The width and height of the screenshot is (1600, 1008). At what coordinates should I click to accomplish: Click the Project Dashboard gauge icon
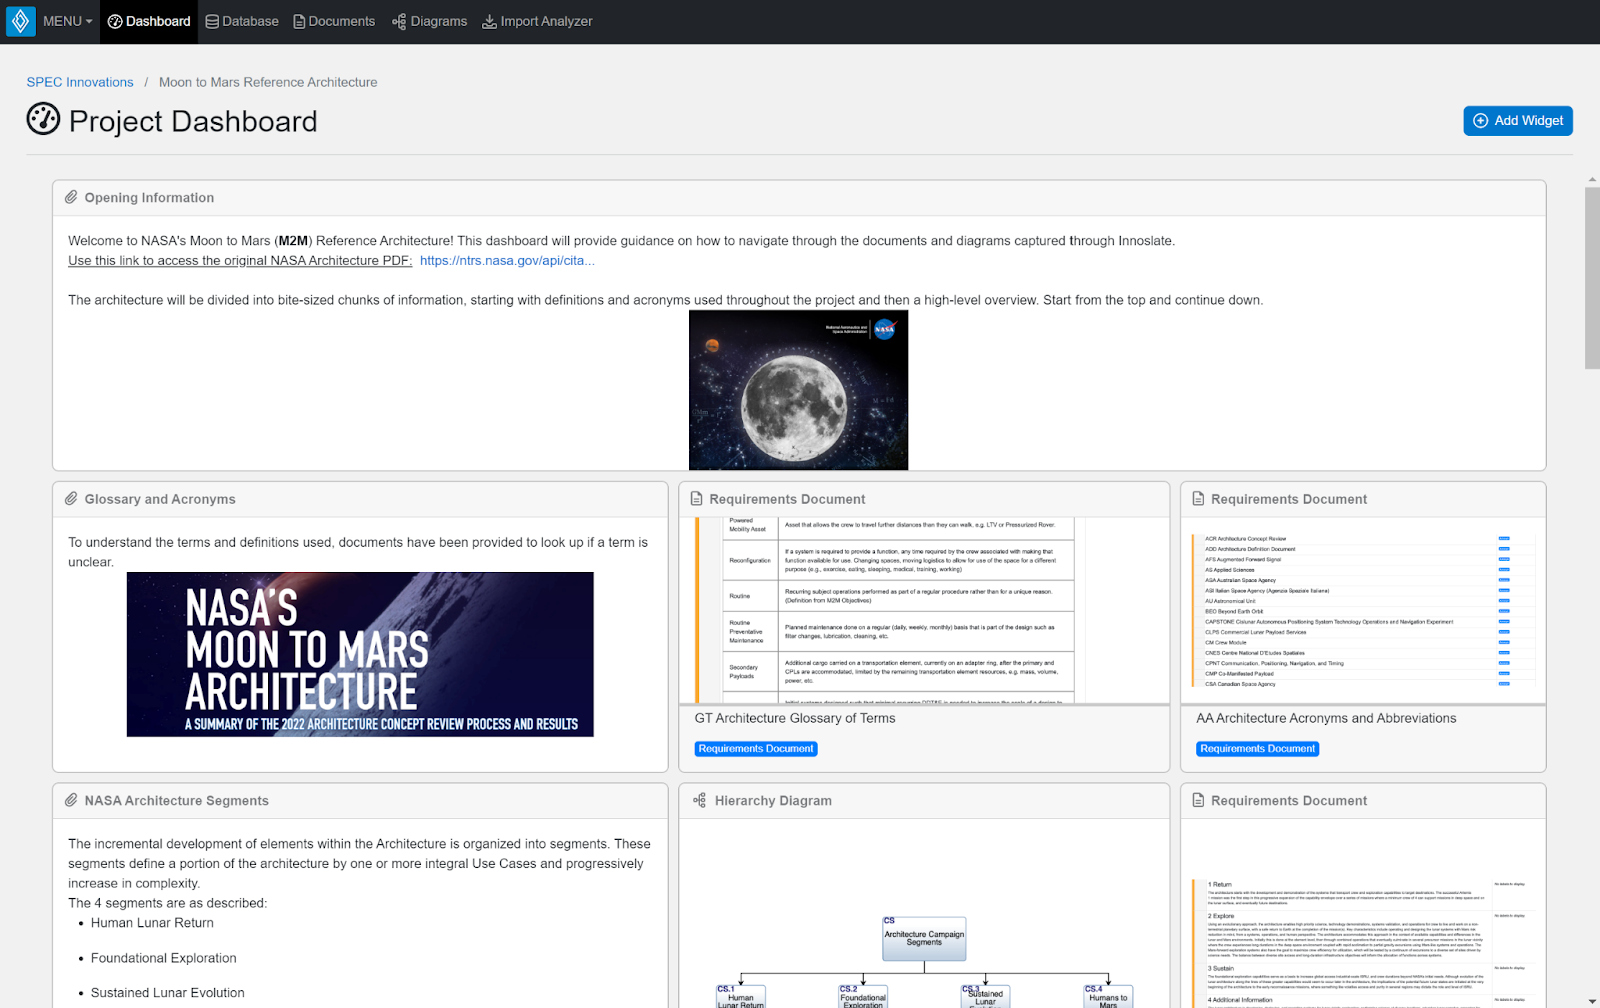(43, 119)
